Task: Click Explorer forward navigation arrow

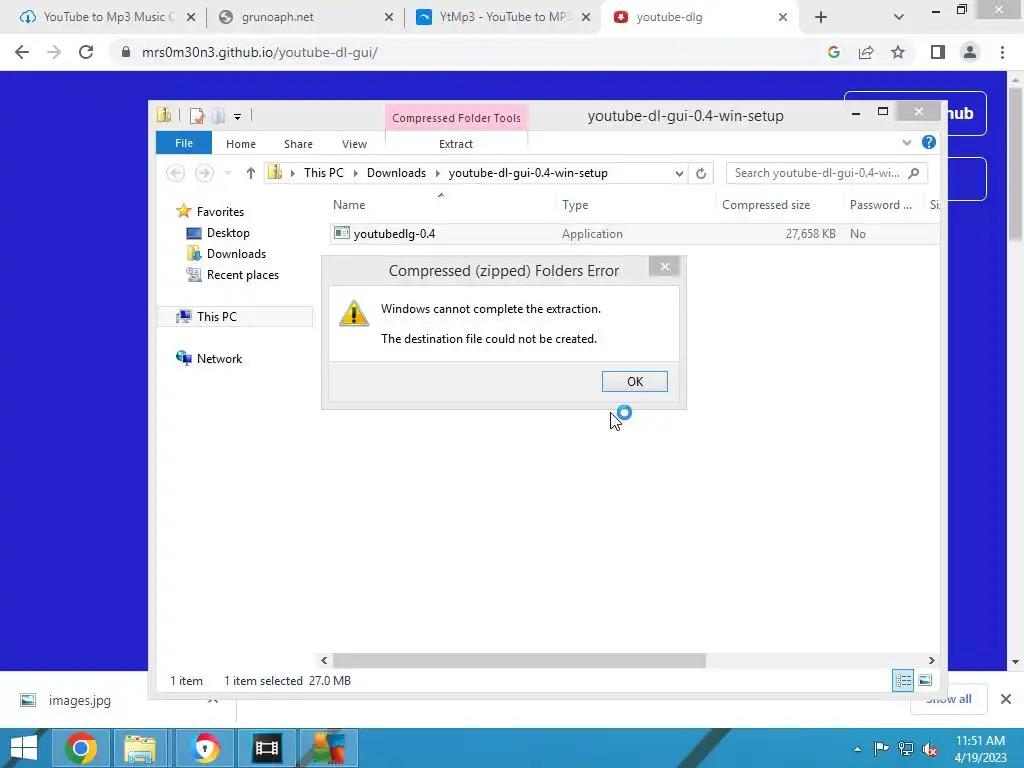Action: [x=204, y=173]
